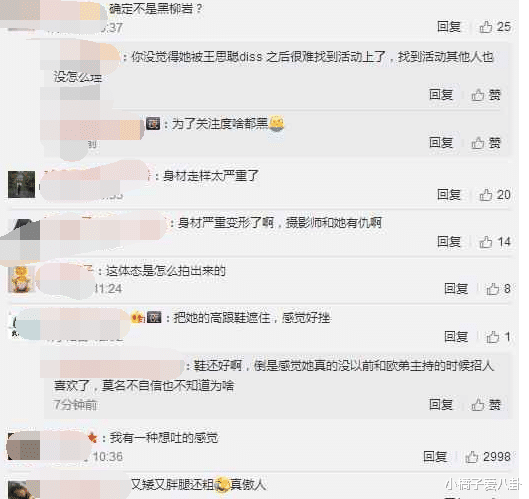The height and width of the screenshot is (499, 529).
Task: Click thumbs-up on the high heels comment
Action: (498, 337)
